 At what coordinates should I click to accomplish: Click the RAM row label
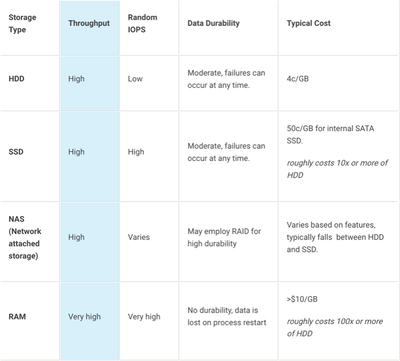(x=17, y=317)
